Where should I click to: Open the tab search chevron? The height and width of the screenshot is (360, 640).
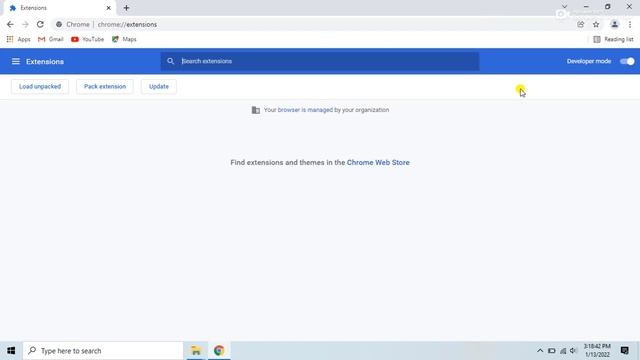point(564,7)
